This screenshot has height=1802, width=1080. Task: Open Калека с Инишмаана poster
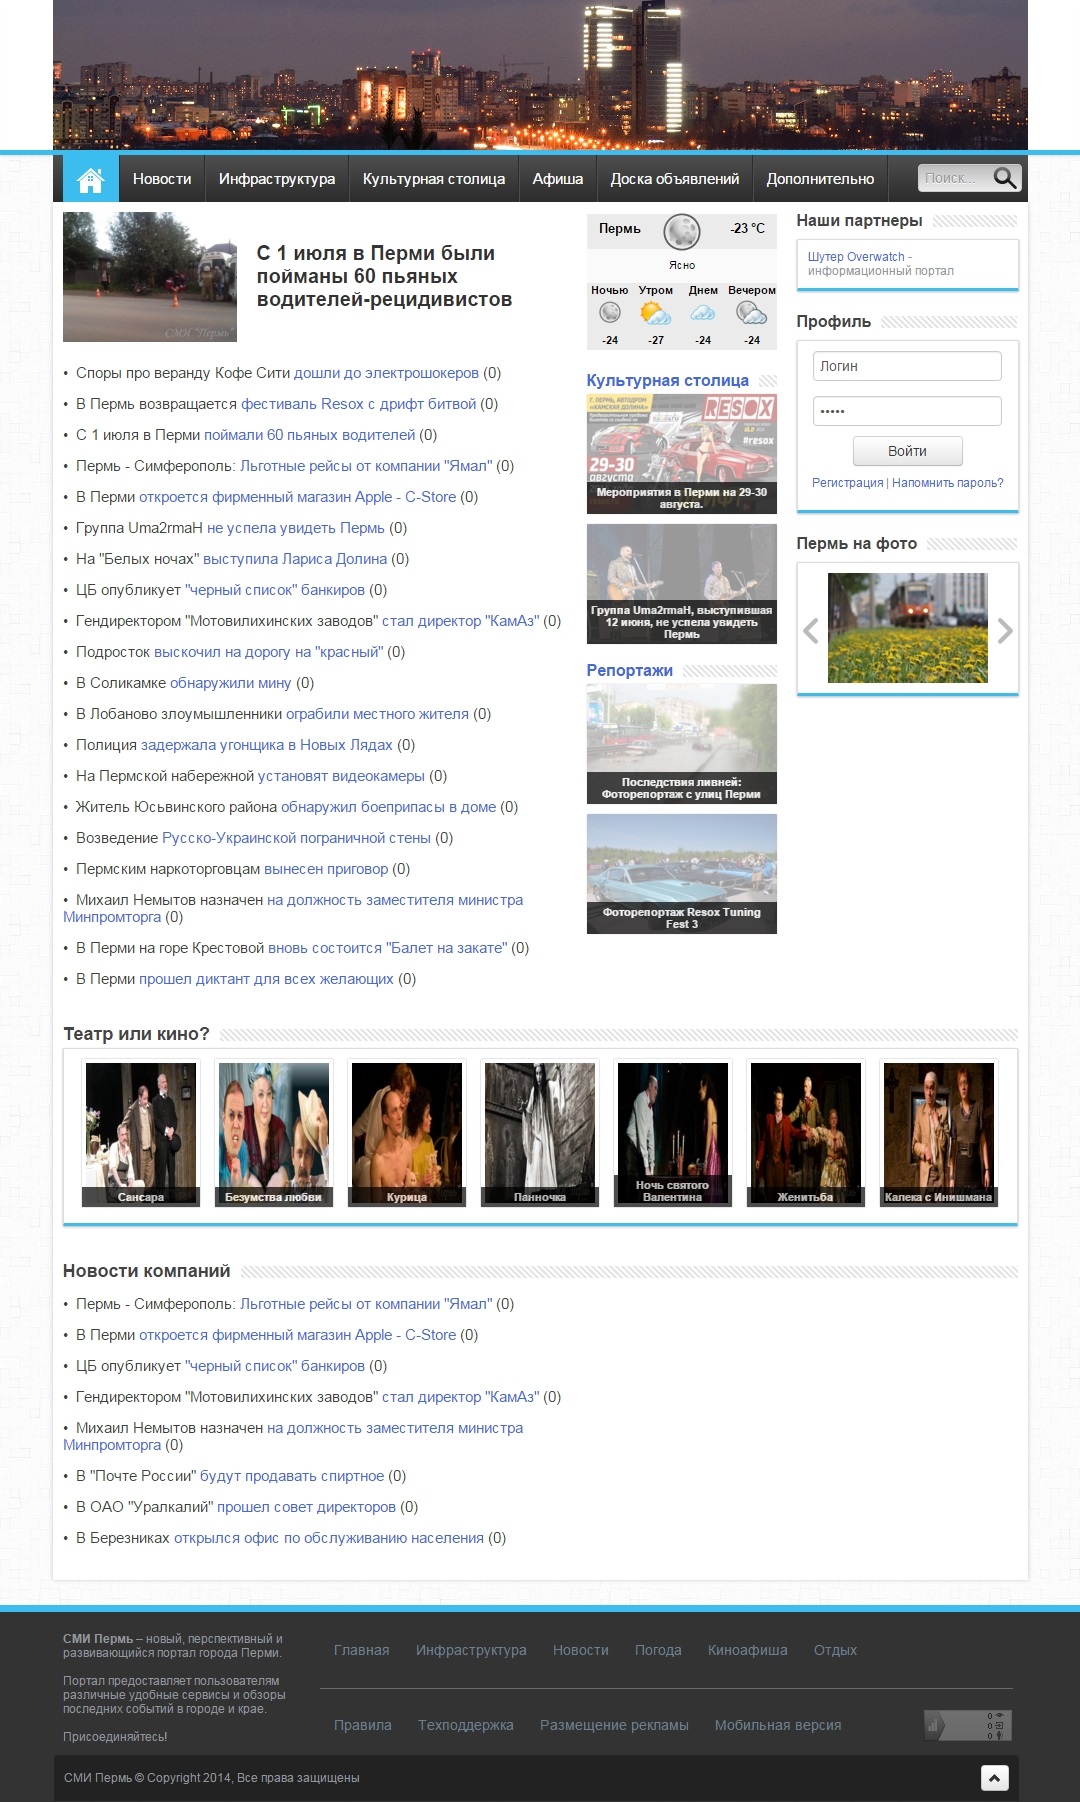[939, 1133]
